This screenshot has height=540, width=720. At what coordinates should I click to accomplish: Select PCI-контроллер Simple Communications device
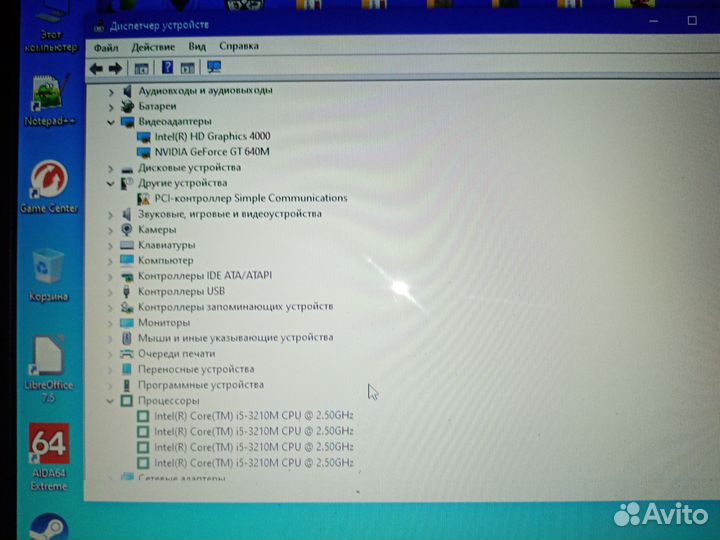[x=242, y=198]
